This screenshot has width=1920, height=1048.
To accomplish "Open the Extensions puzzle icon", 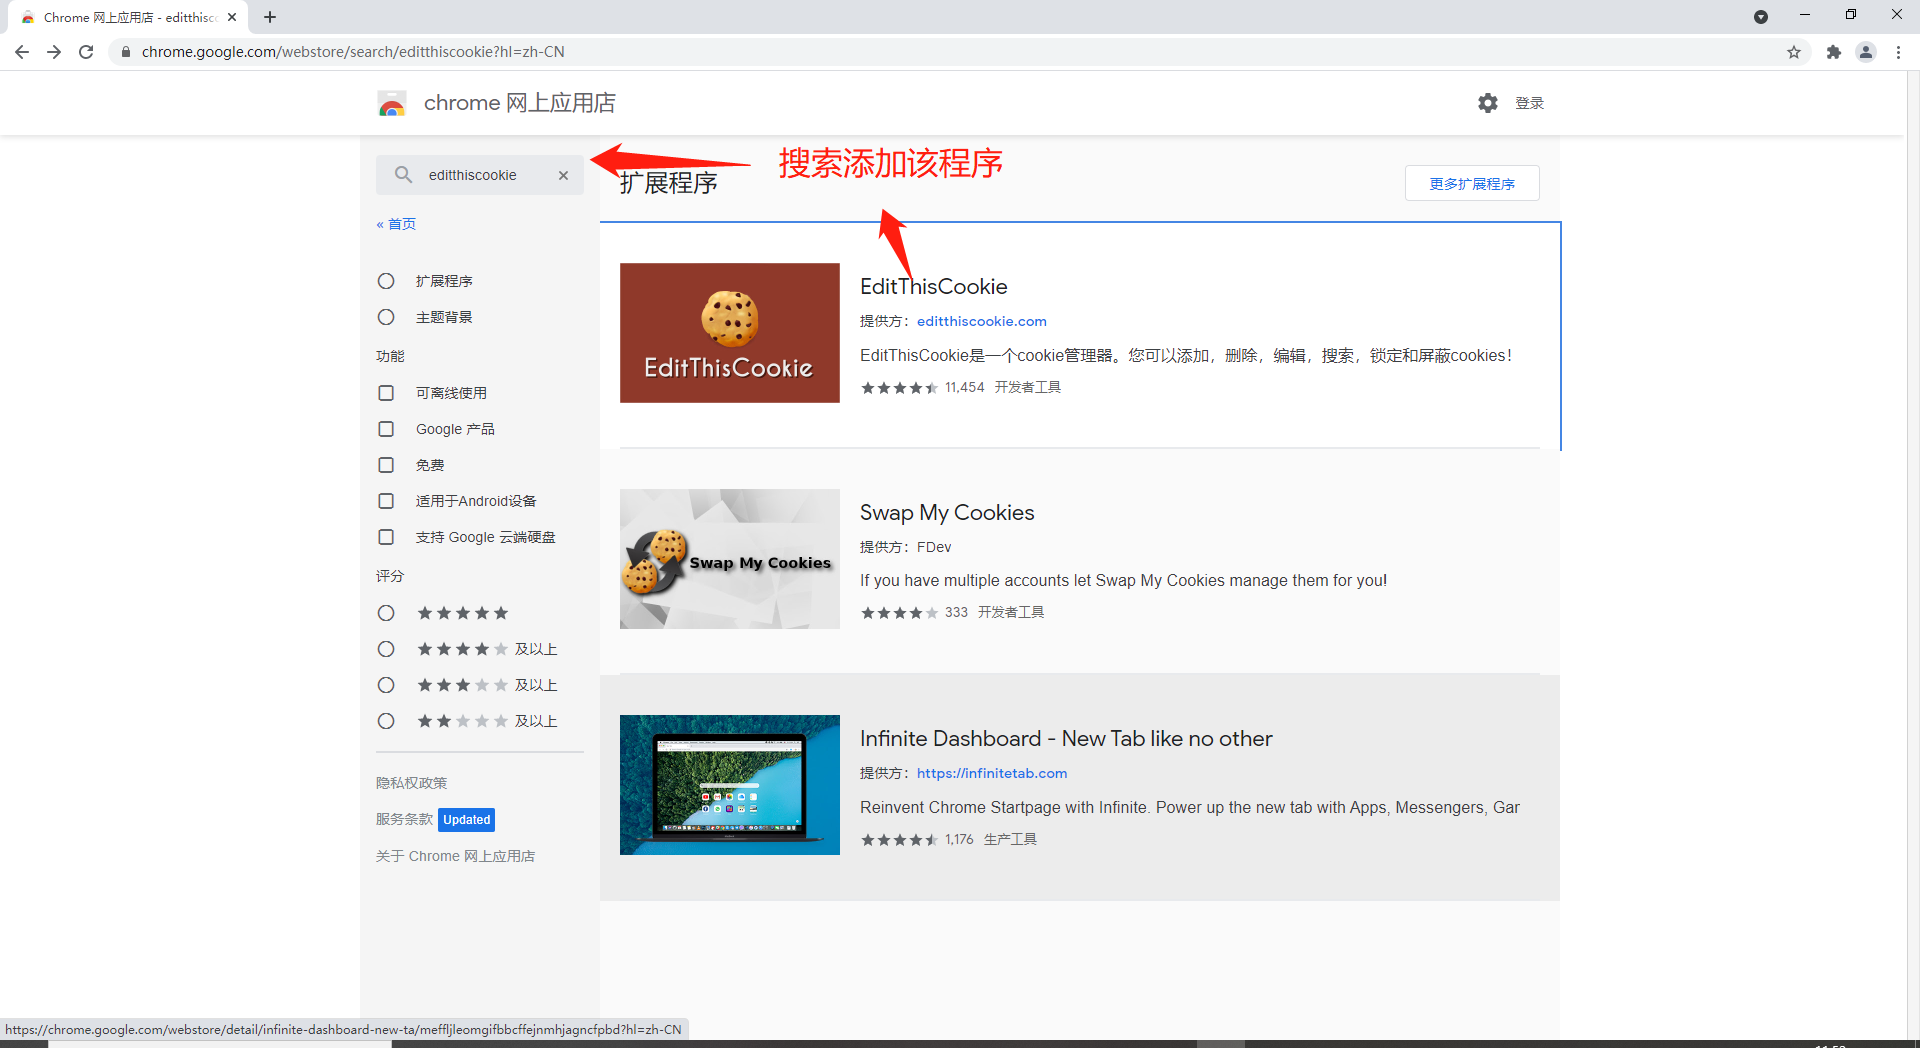I will coord(1833,52).
